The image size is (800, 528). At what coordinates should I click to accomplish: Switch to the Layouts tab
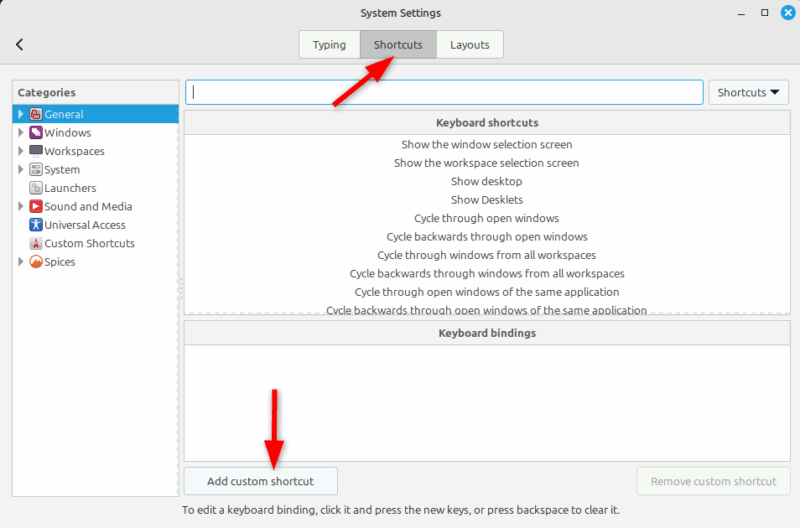(x=469, y=45)
